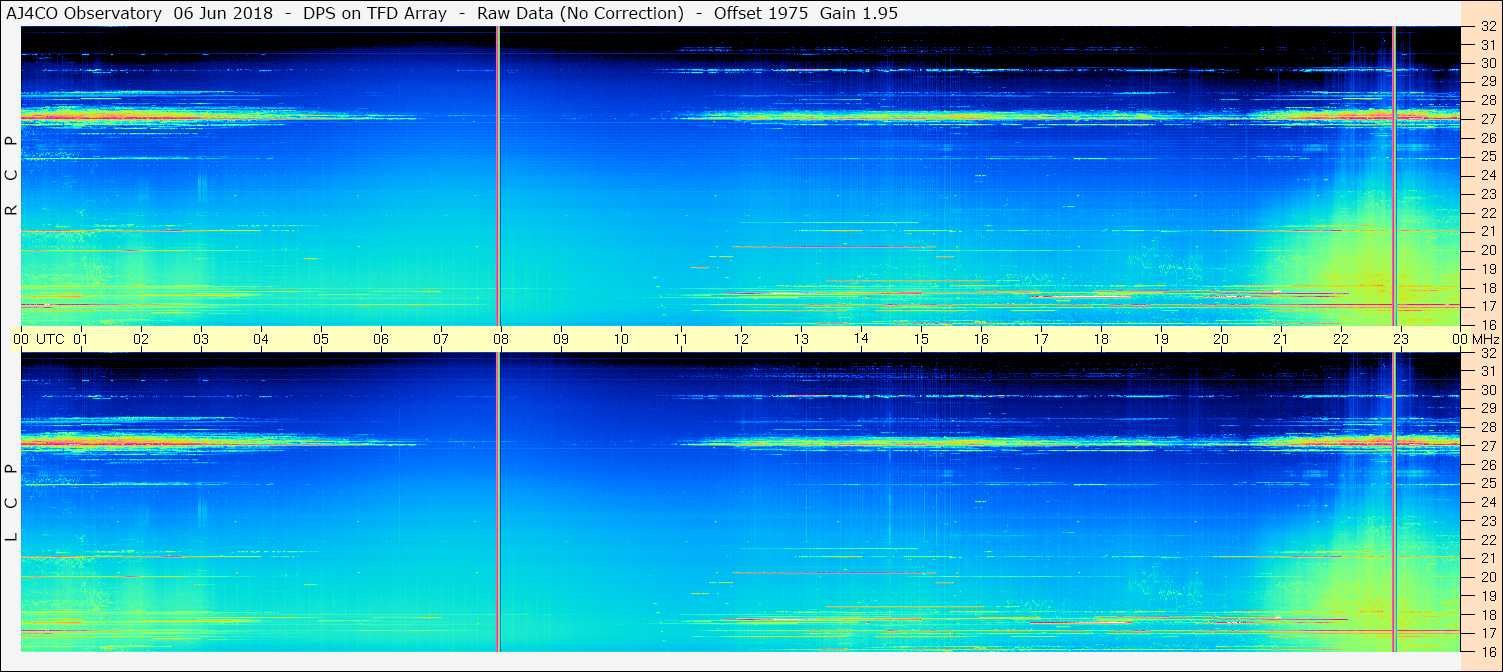Select the 23 MHz tick of the LCP panel
The height and width of the screenshot is (672, 1503).
tap(1487, 520)
